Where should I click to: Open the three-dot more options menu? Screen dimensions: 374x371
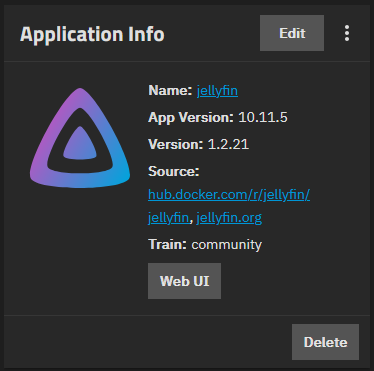point(347,33)
